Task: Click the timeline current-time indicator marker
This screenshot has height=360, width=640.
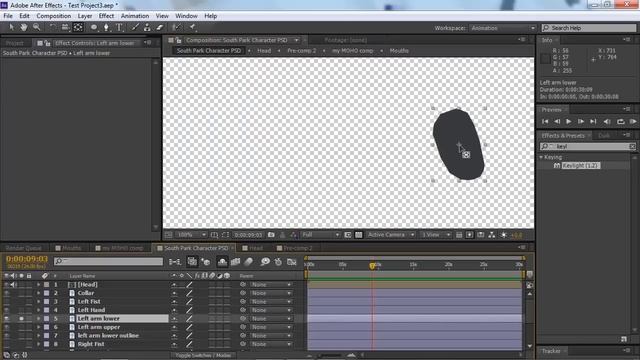Action: pyautogui.click(x=372, y=266)
